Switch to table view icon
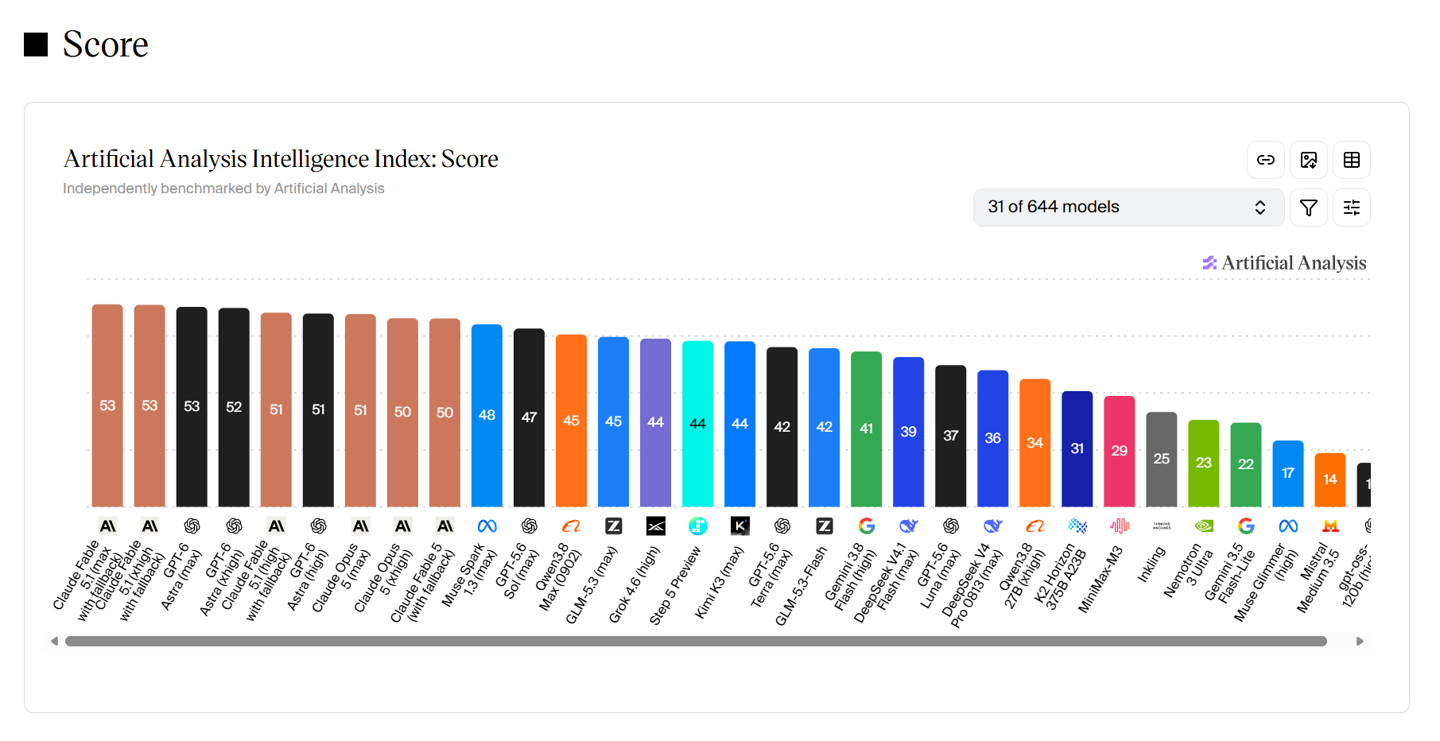Screen dimensions: 1440x741 1352,160
